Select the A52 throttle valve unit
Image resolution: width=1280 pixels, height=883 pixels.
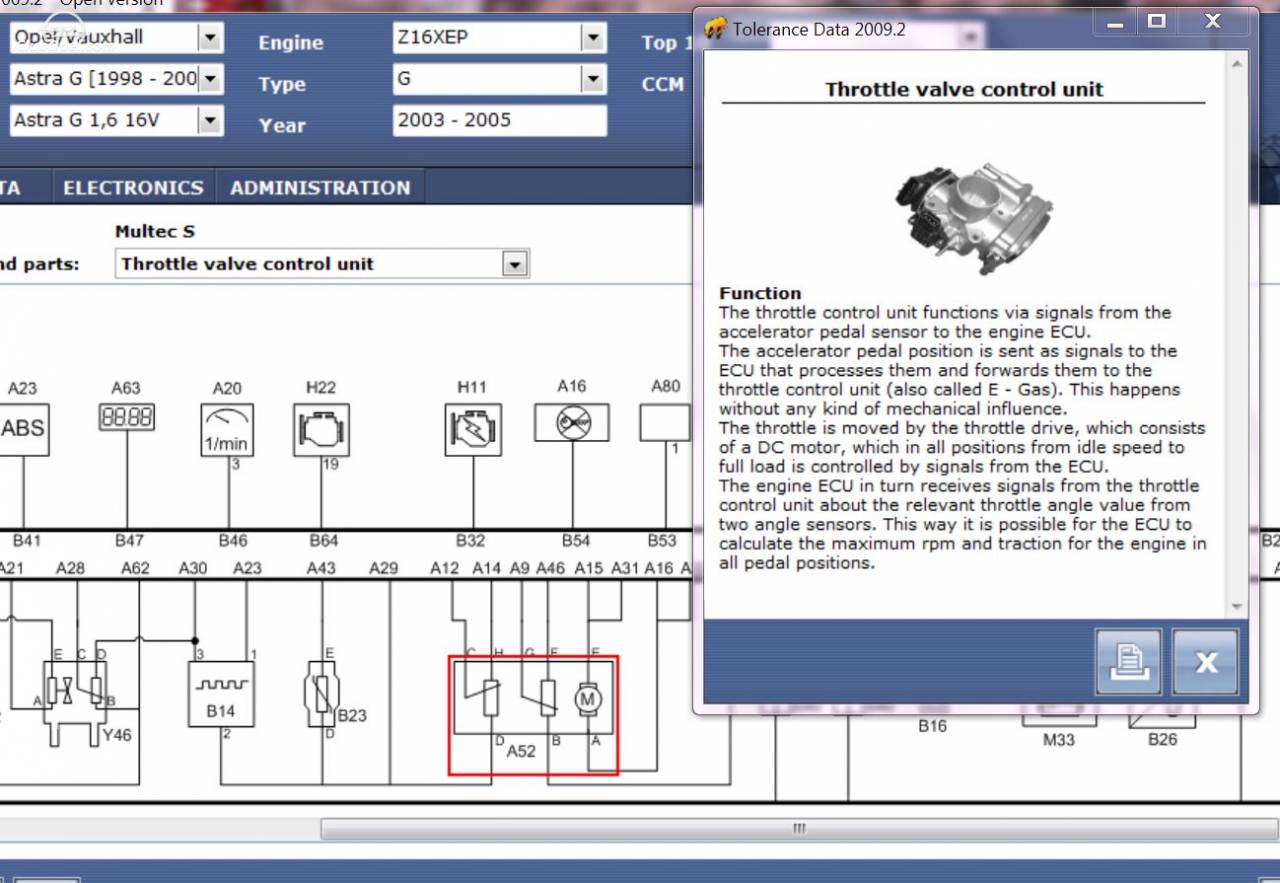[533, 715]
